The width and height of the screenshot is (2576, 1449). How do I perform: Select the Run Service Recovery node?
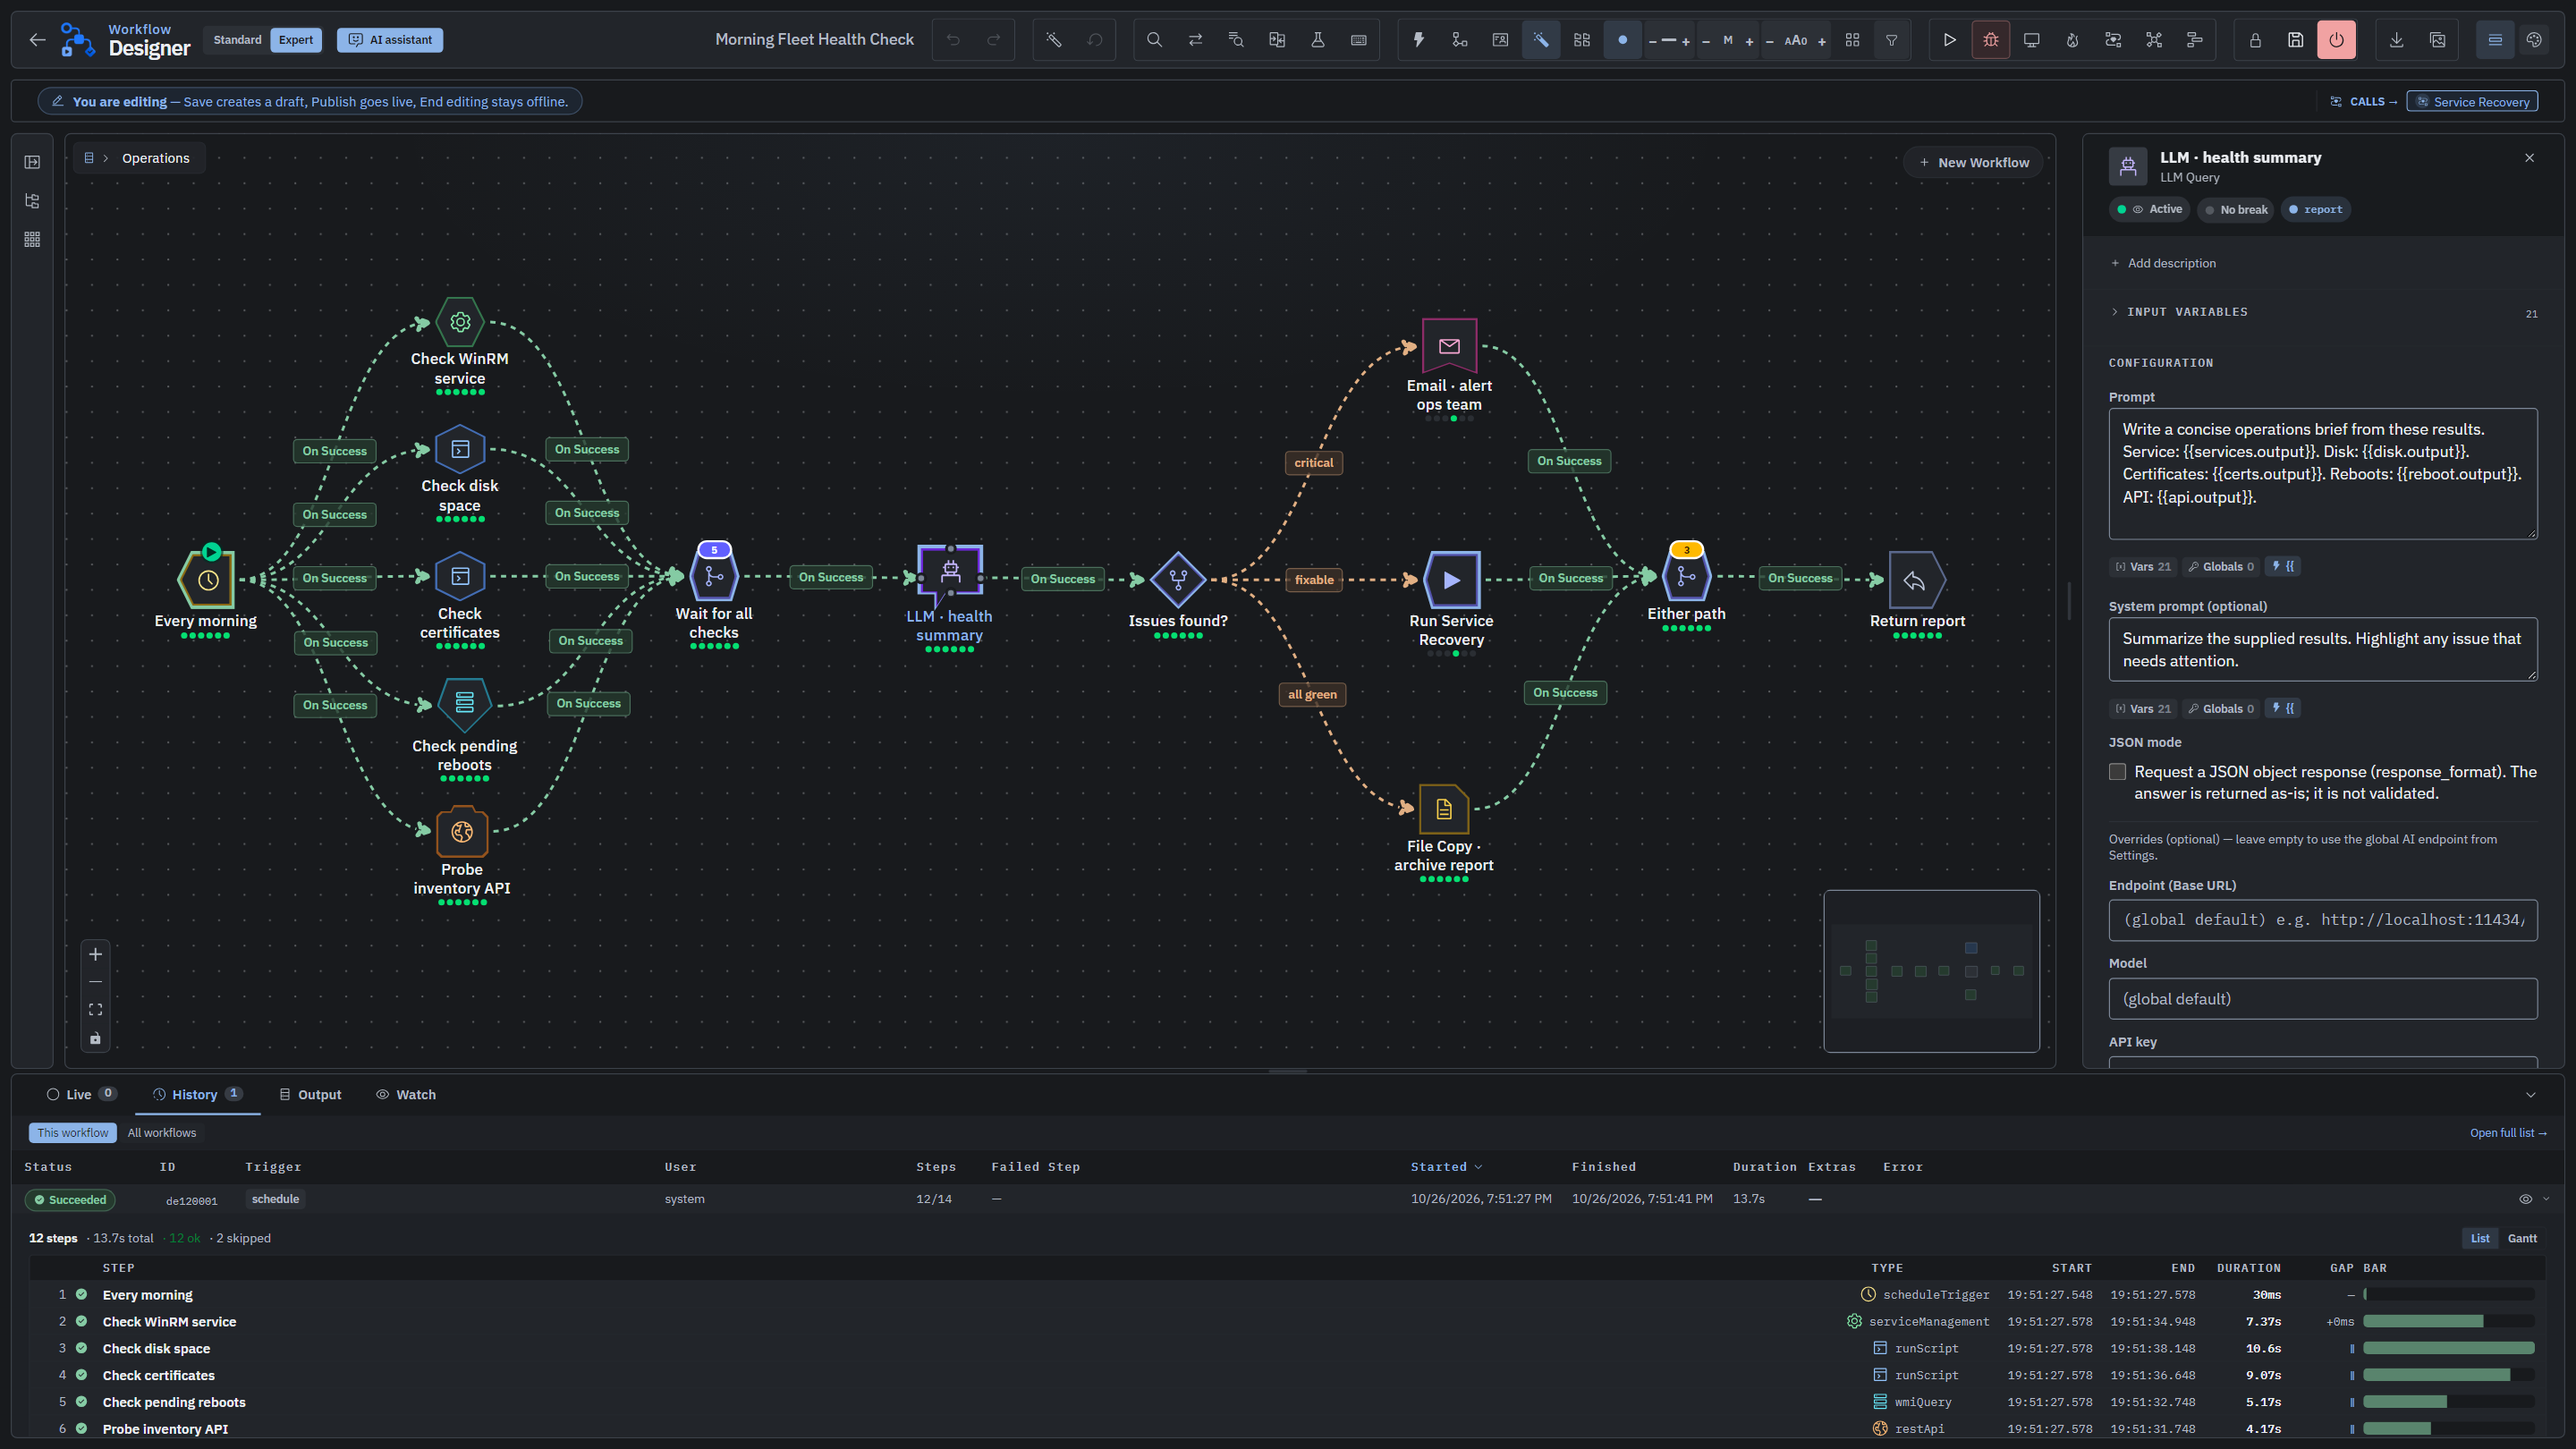[x=1451, y=579]
